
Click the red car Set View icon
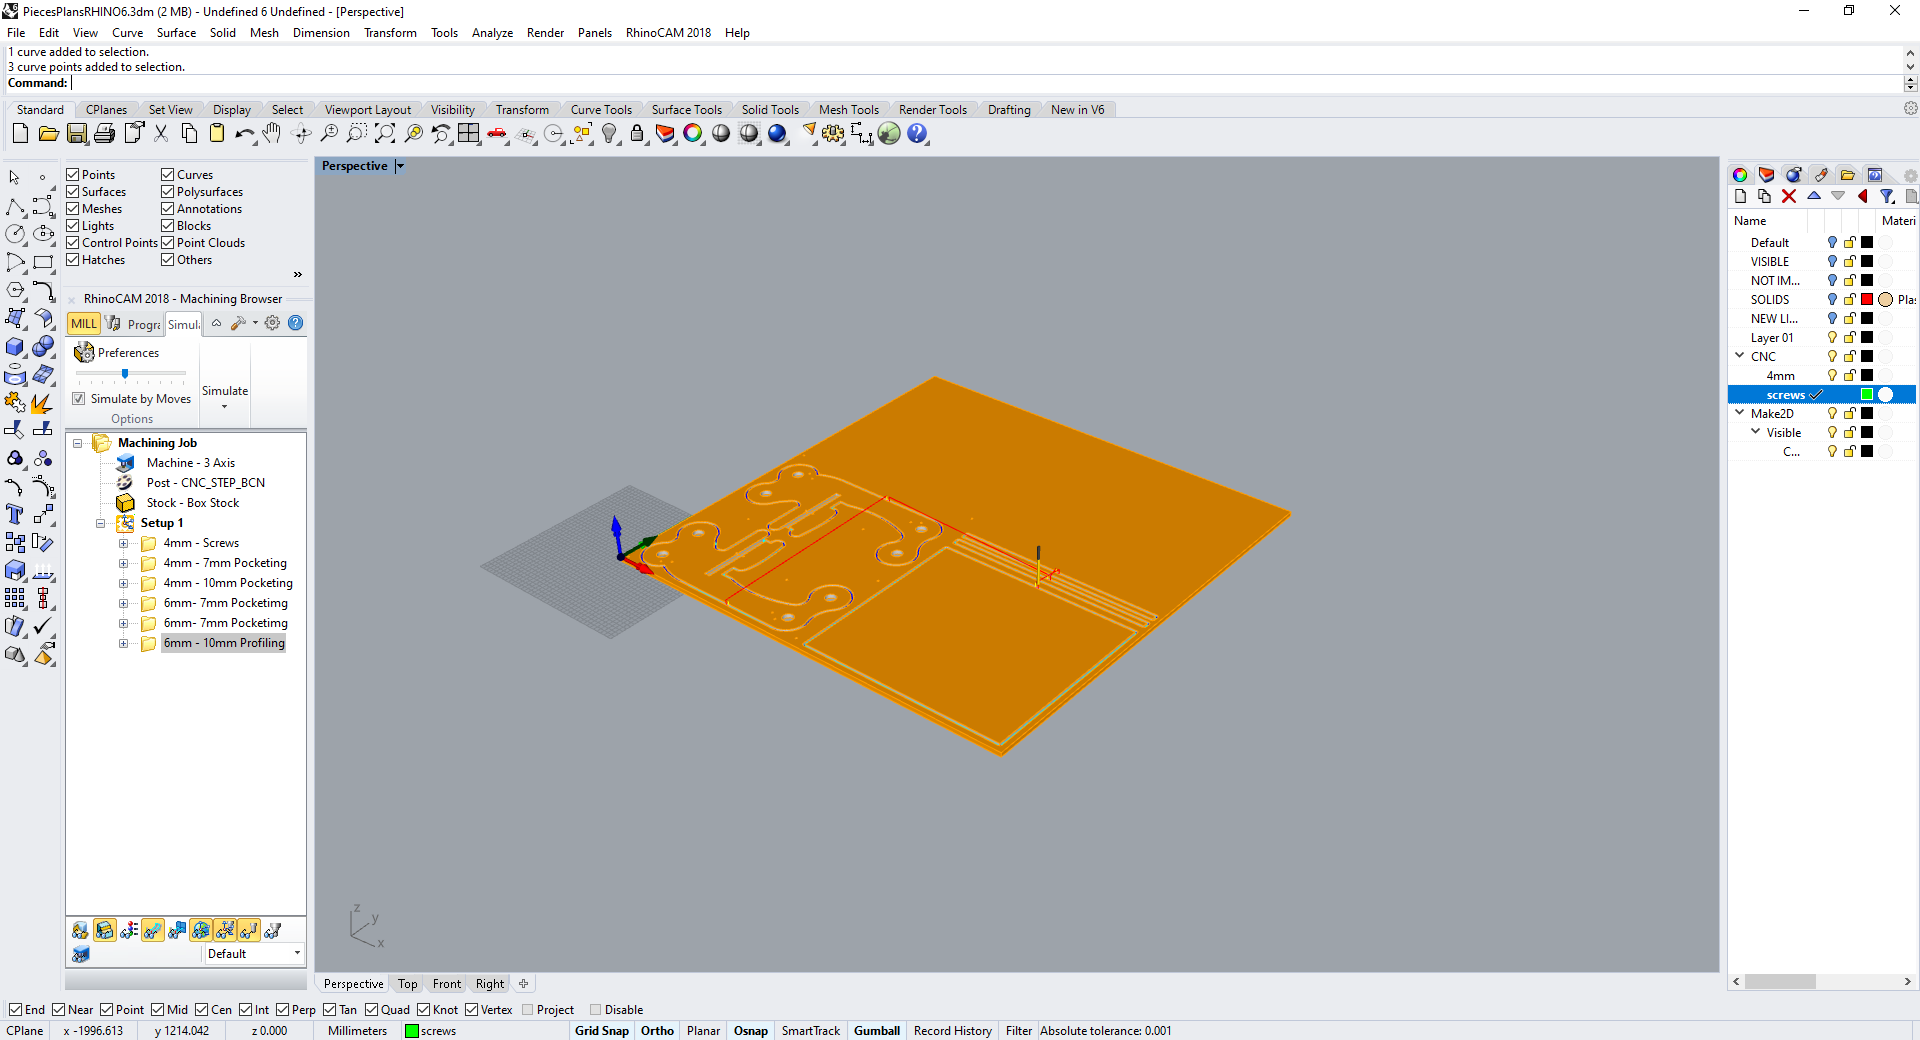point(497,133)
